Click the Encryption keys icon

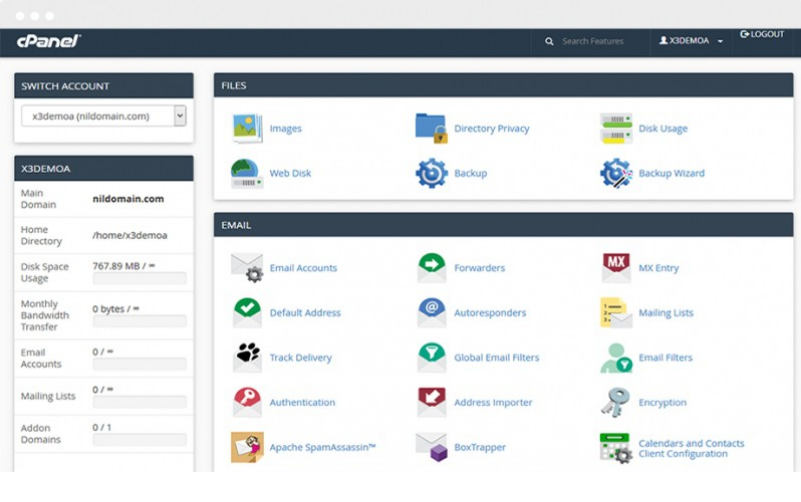coord(616,402)
